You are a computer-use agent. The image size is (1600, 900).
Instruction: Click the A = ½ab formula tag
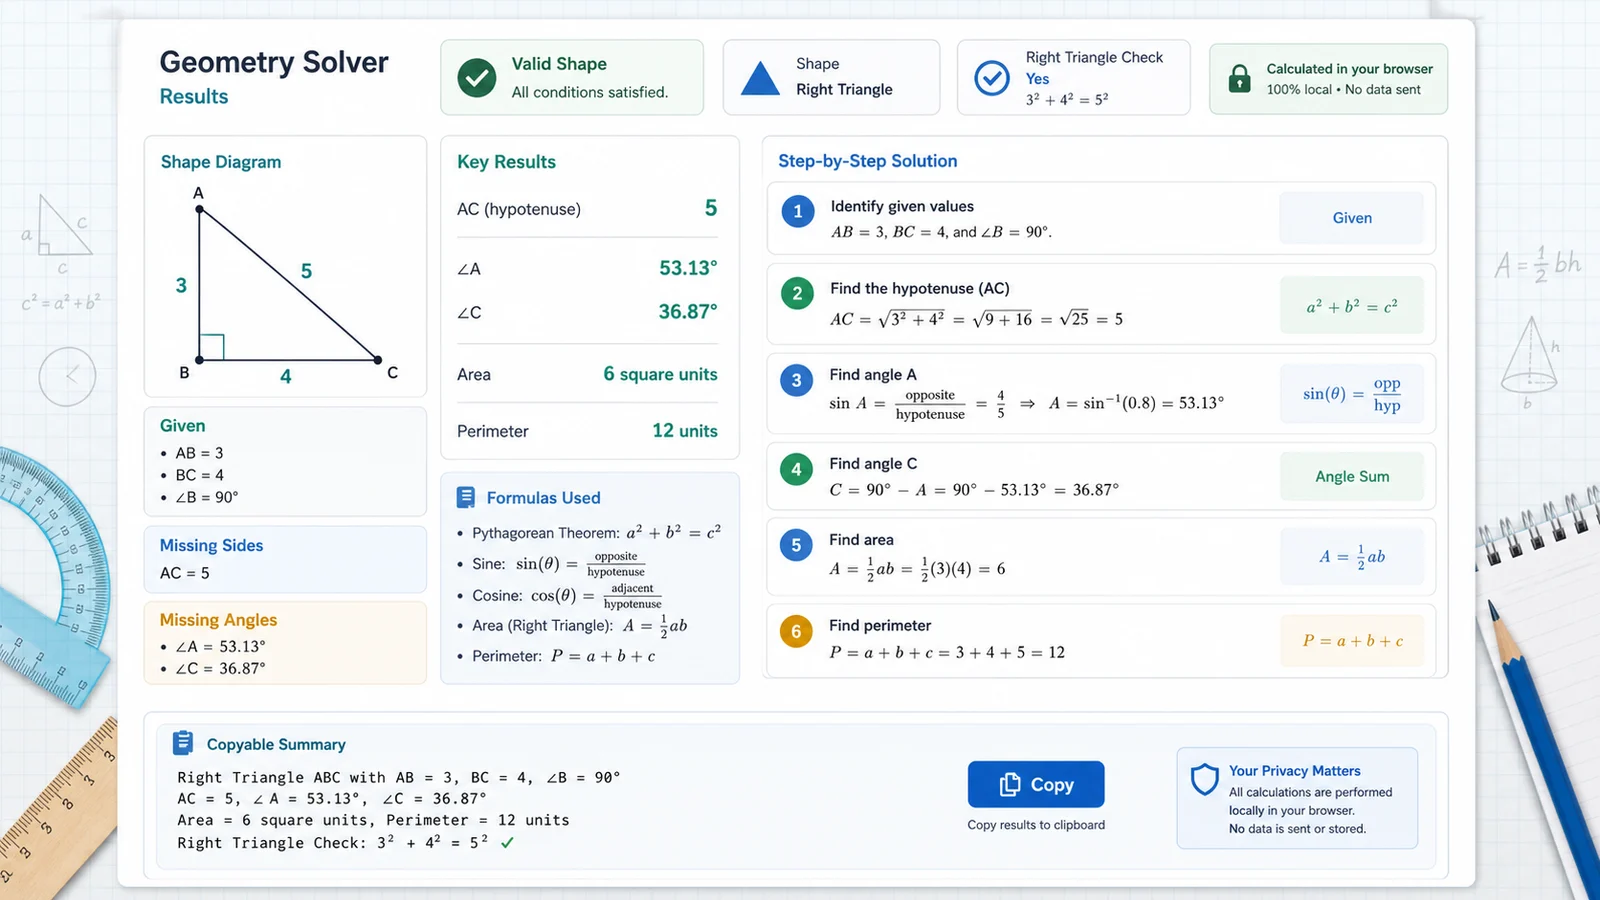(x=1352, y=557)
